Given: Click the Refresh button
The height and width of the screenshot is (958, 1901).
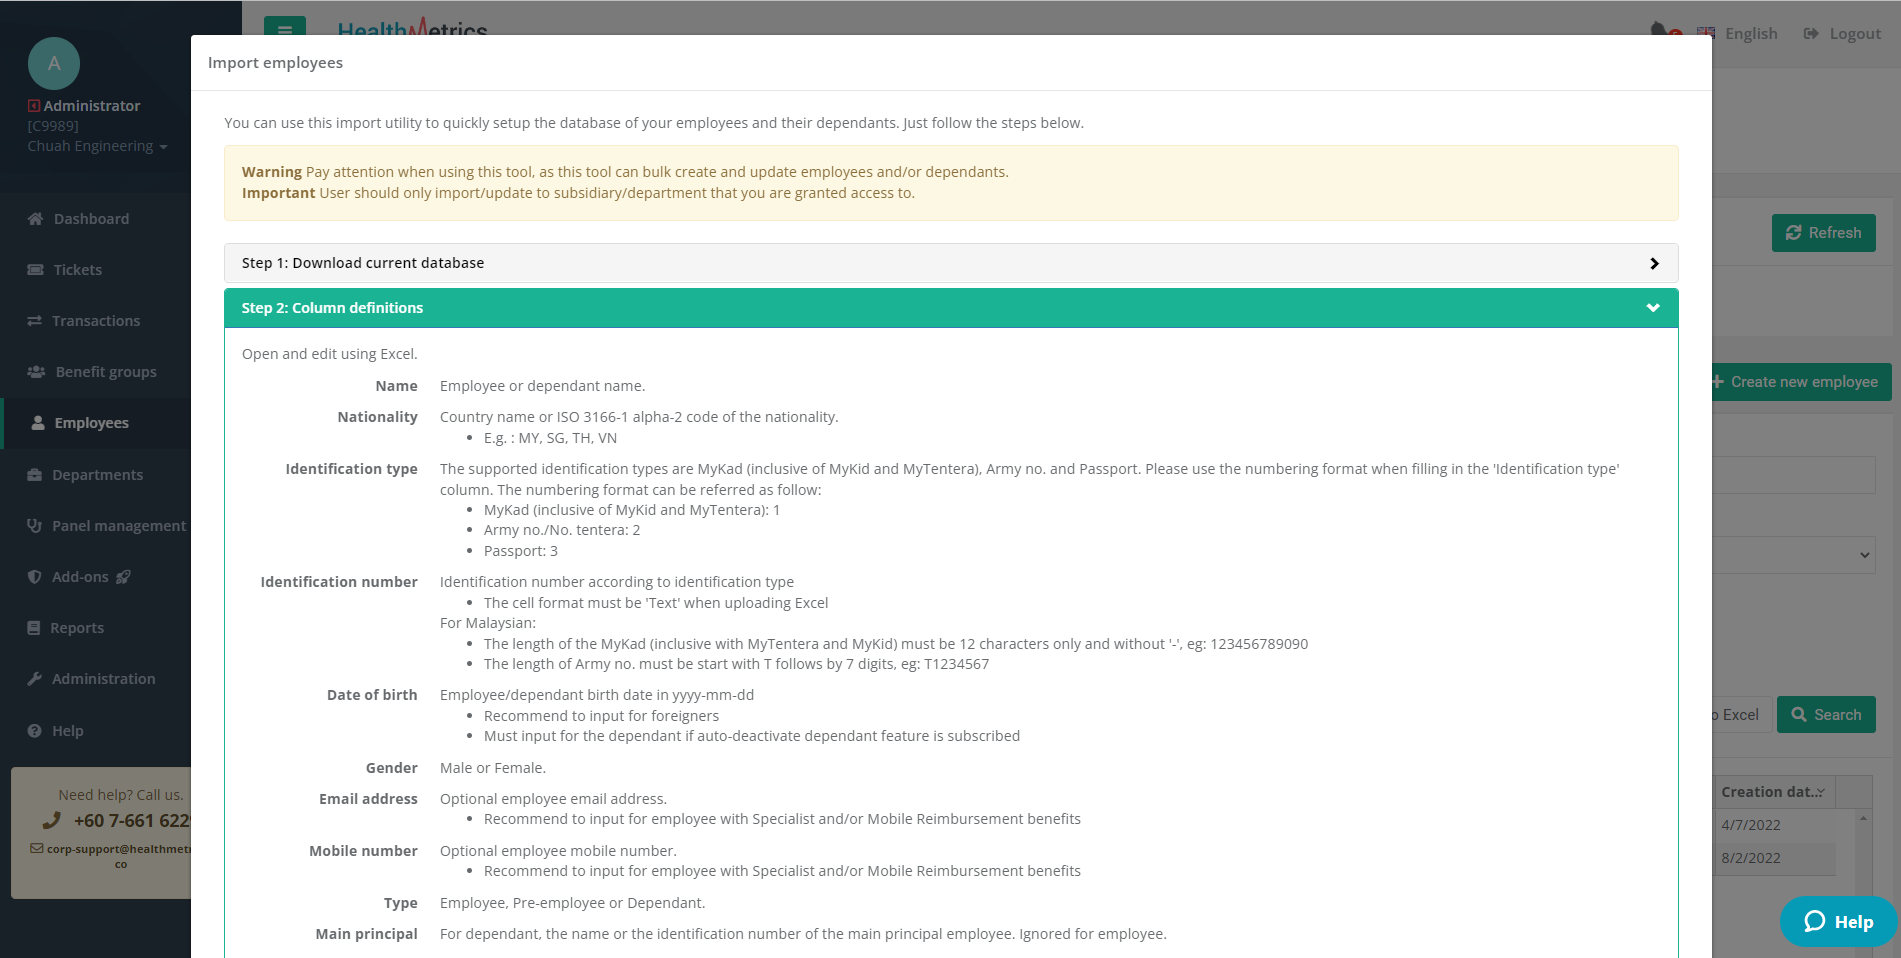Looking at the screenshot, I should 1823,233.
